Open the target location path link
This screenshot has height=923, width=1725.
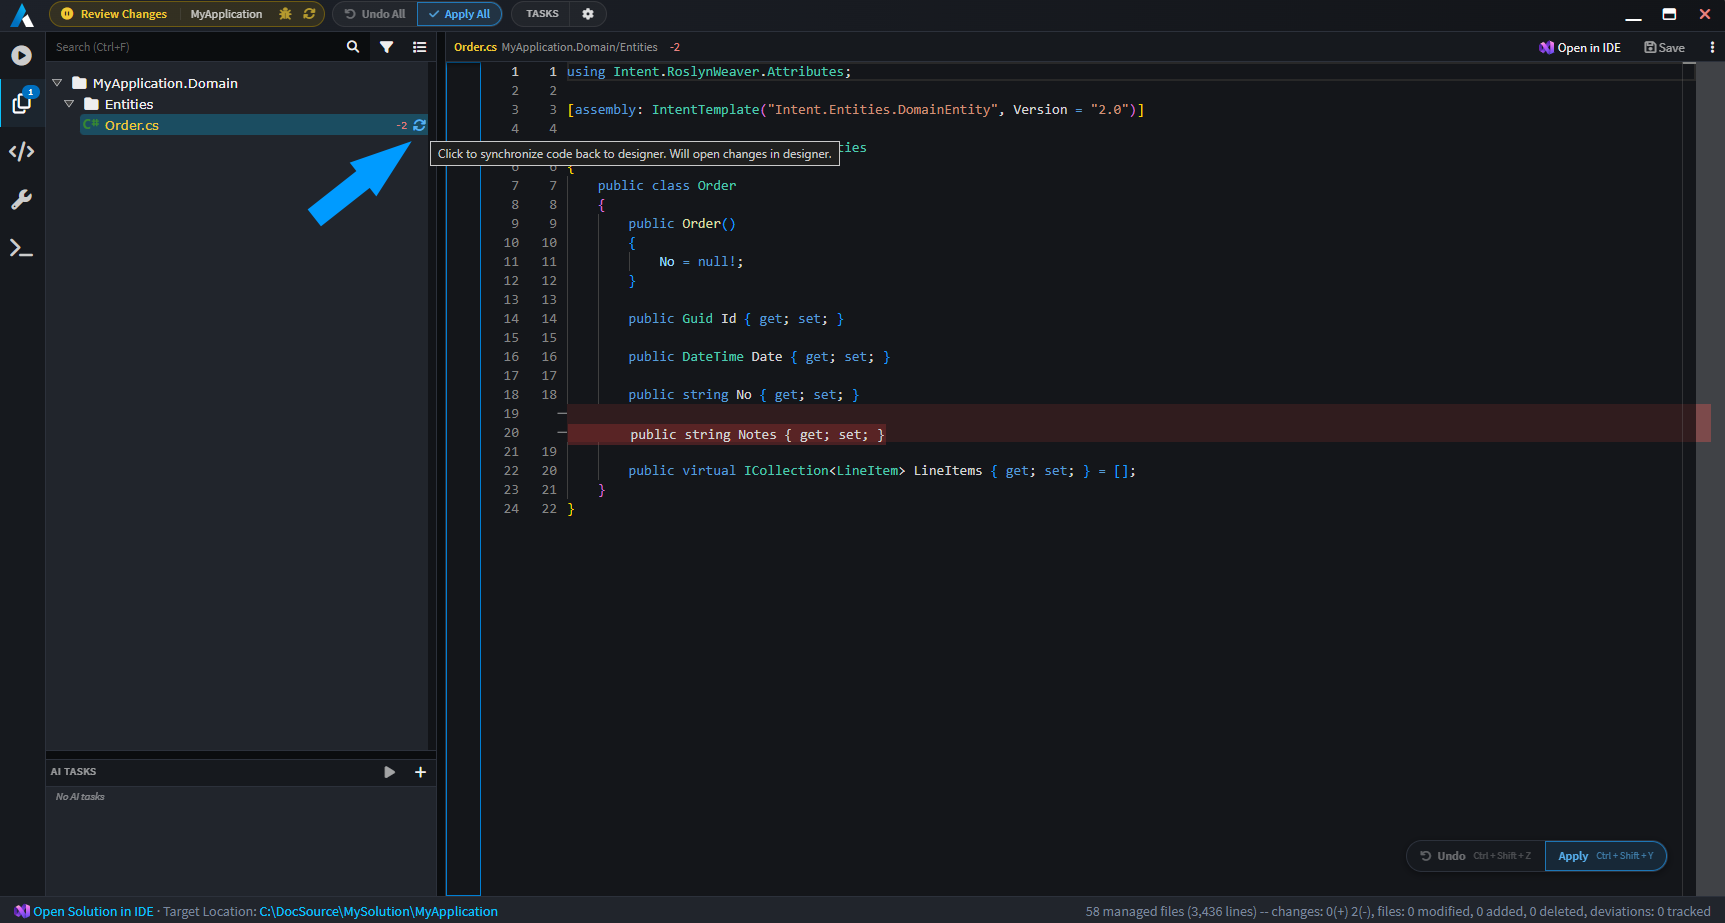pyautogui.click(x=379, y=911)
